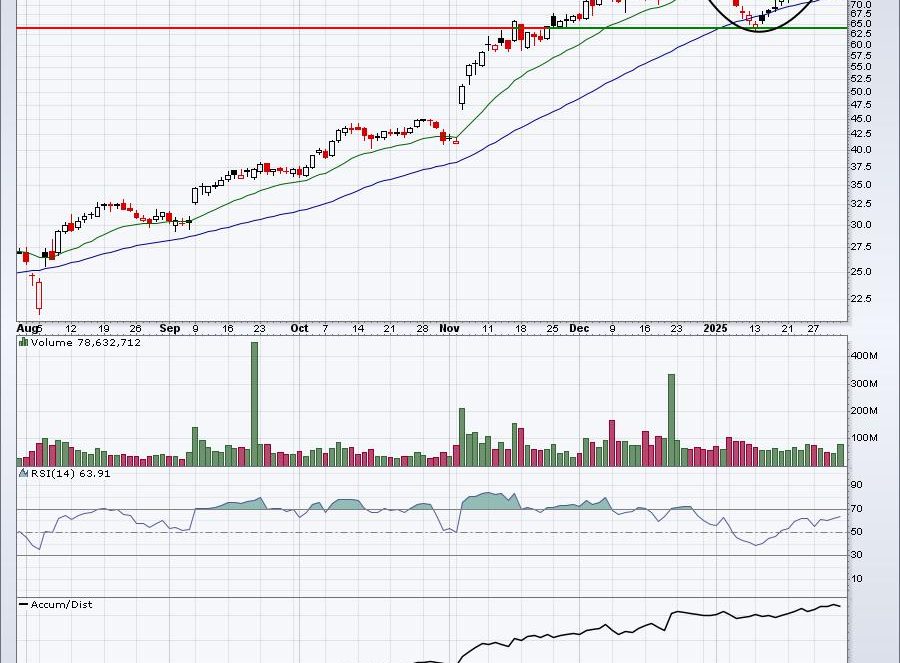Select the 'Volume 78,632,712' label

pos(86,343)
